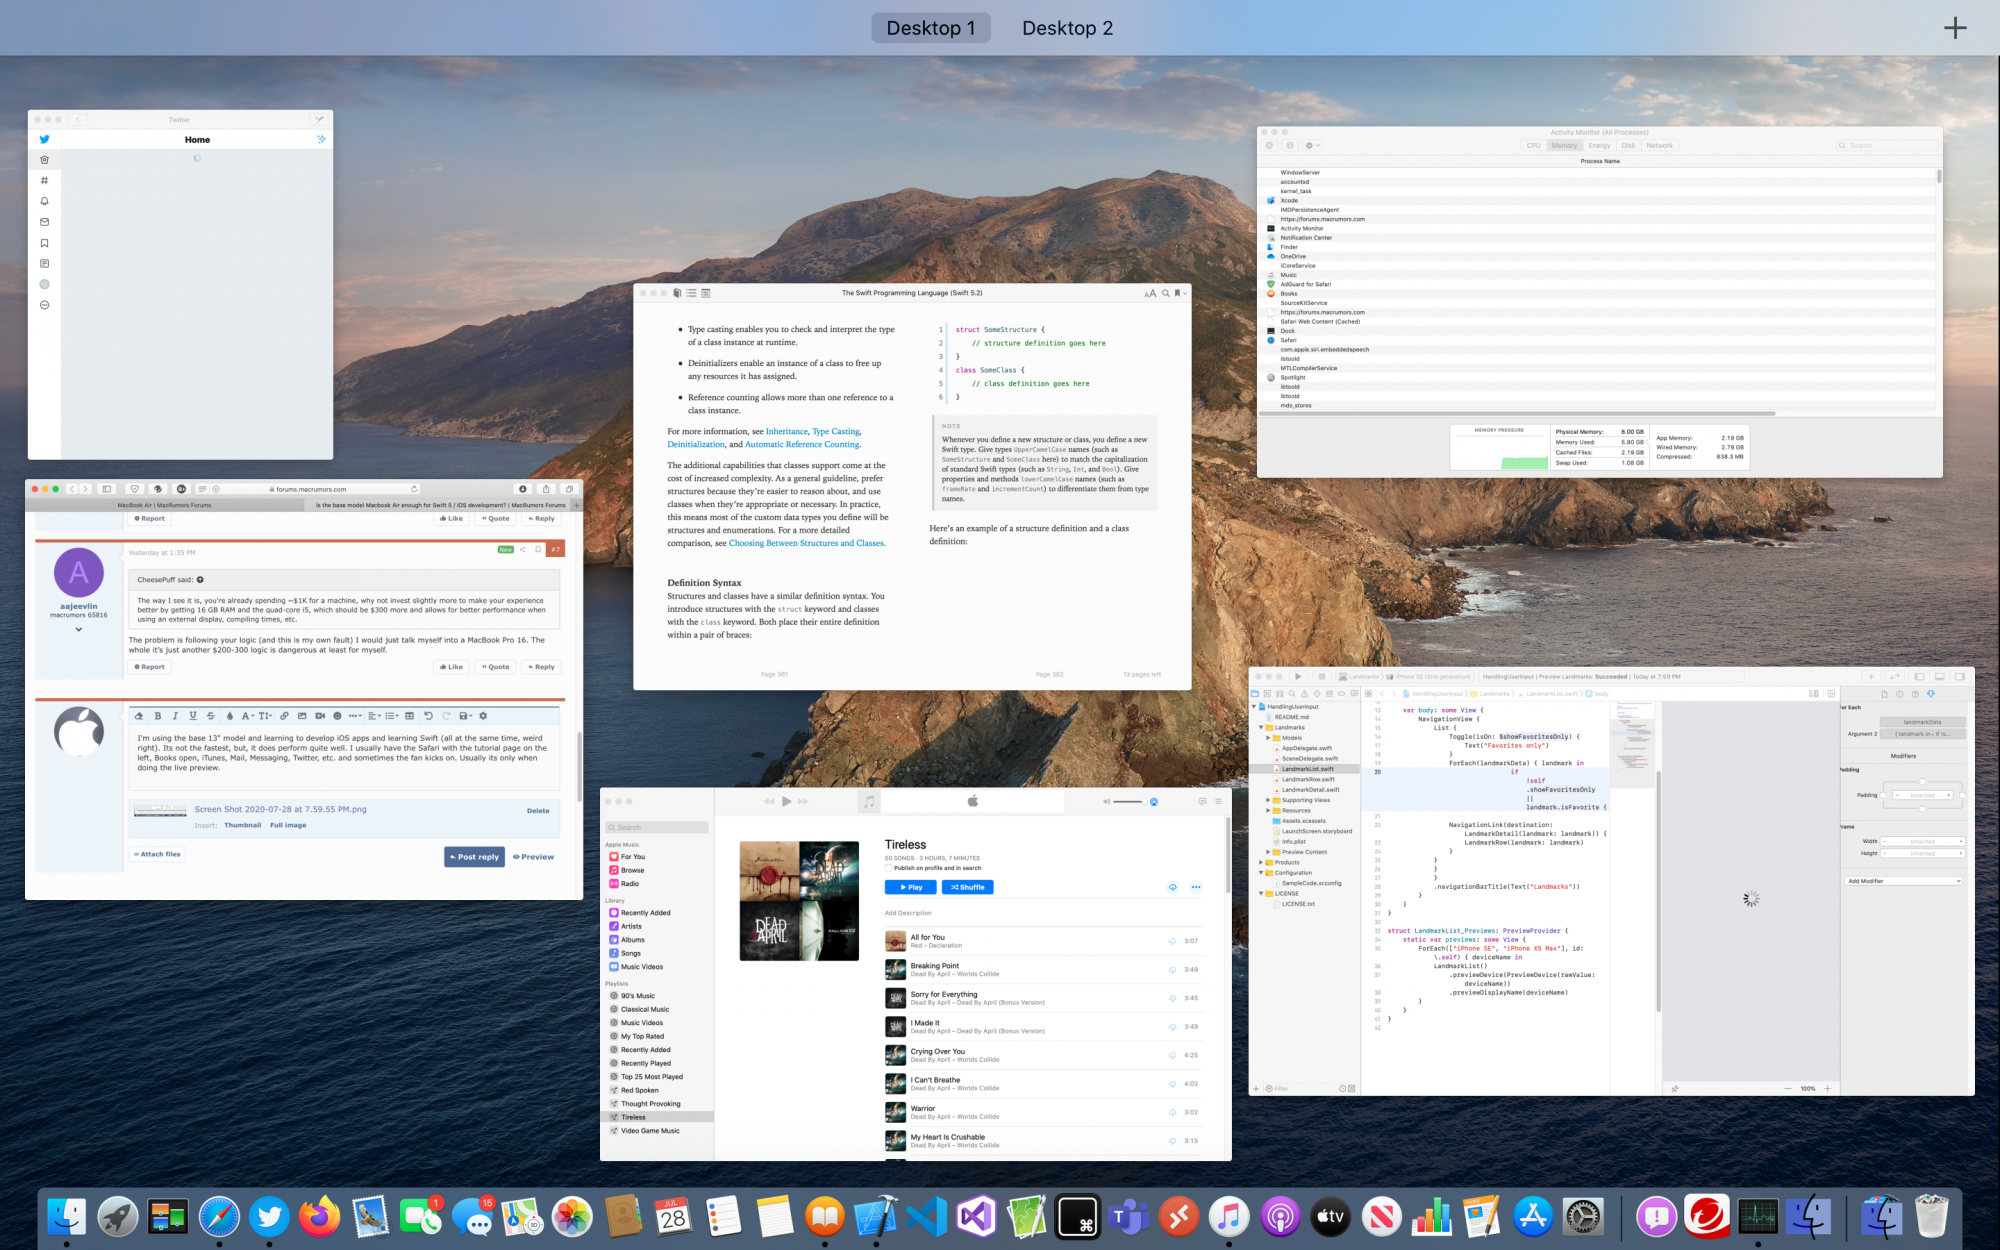This screenshot has width=2000, height=1250.
Task: Click Preview button beside Post reply
Action: [x=534, y=857]
